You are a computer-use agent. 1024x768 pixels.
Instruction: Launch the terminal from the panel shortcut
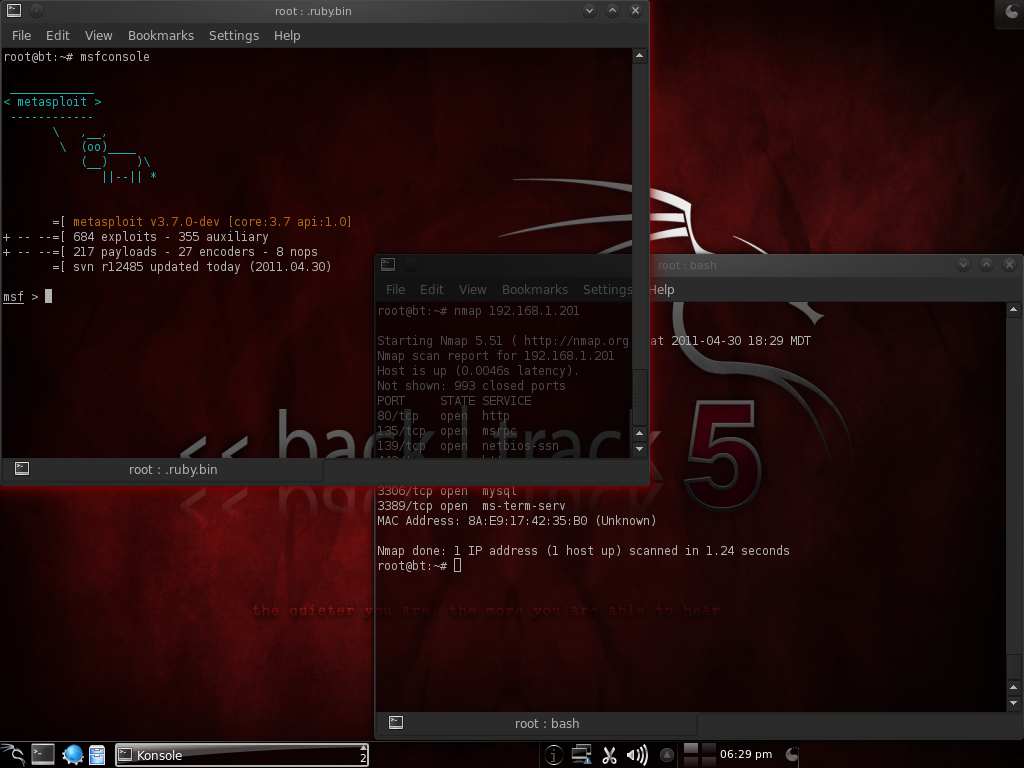(42, 755)
